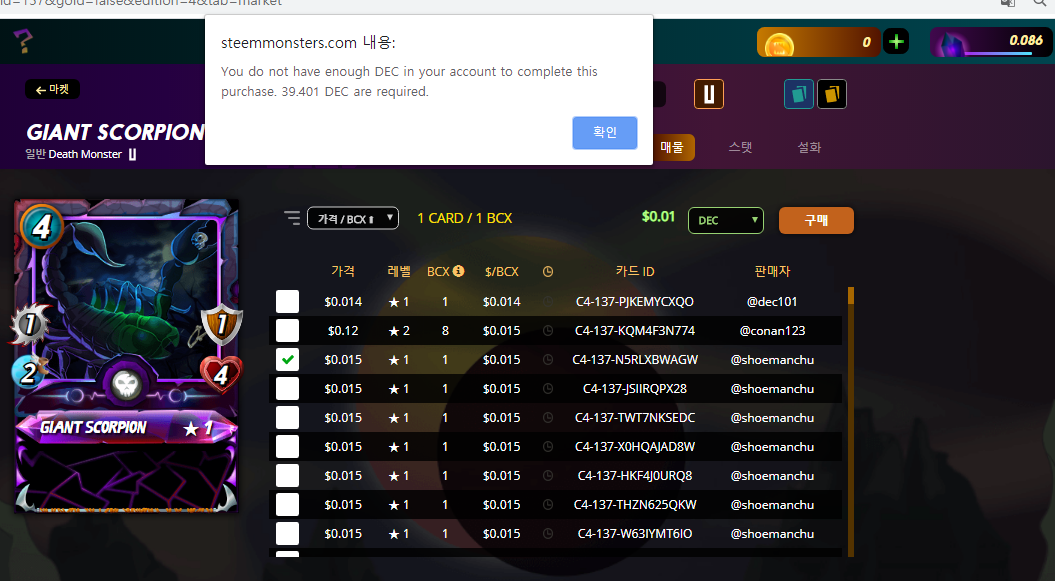
Task: Confirm the DEC alert dialog
Action: click(x=604, y=132)
